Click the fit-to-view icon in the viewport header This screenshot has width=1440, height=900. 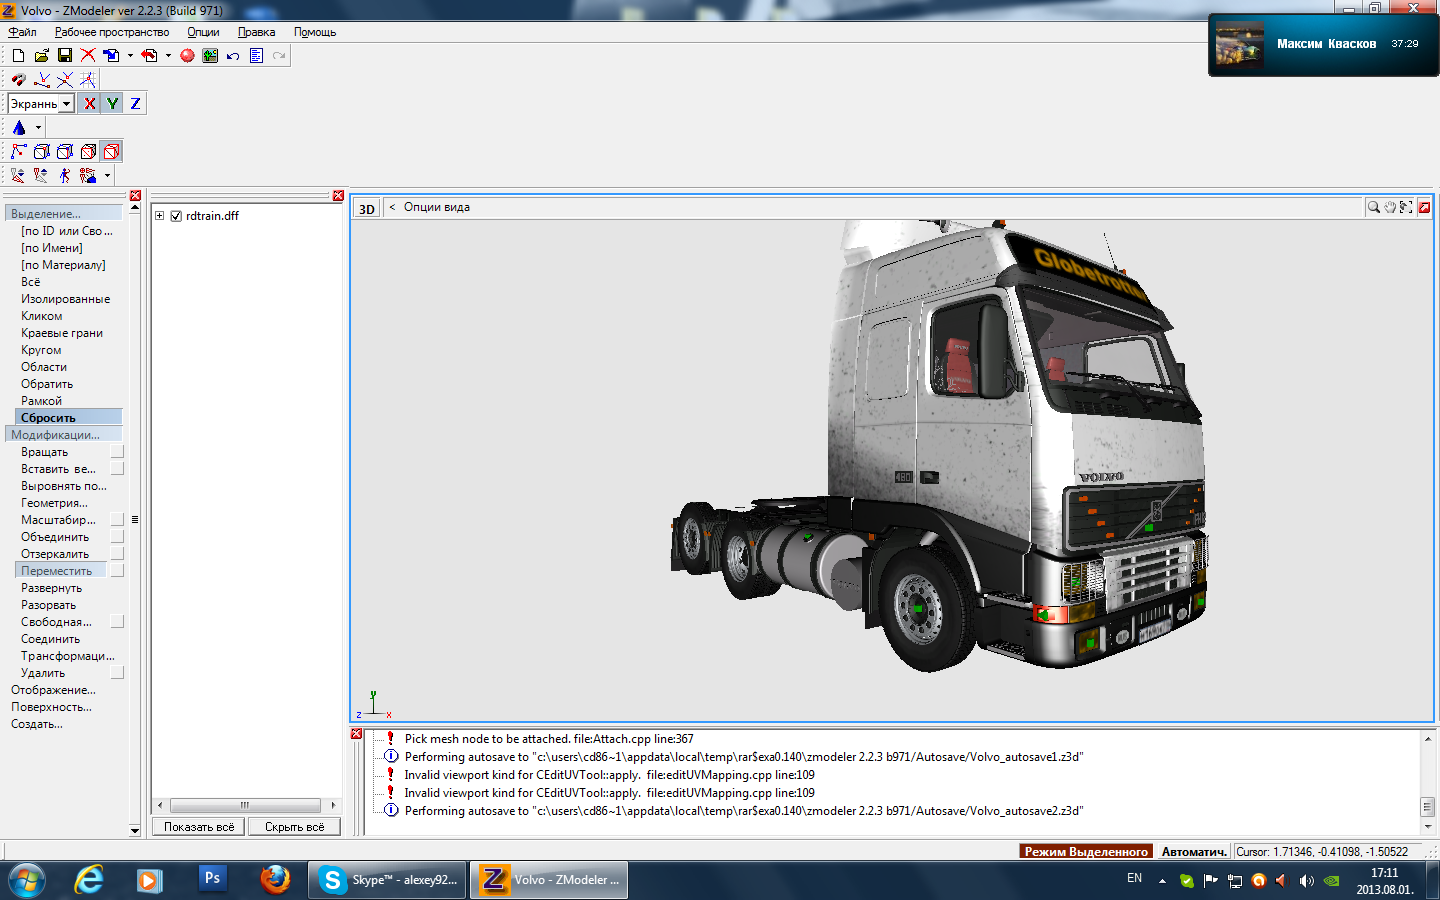[1406, 207]
